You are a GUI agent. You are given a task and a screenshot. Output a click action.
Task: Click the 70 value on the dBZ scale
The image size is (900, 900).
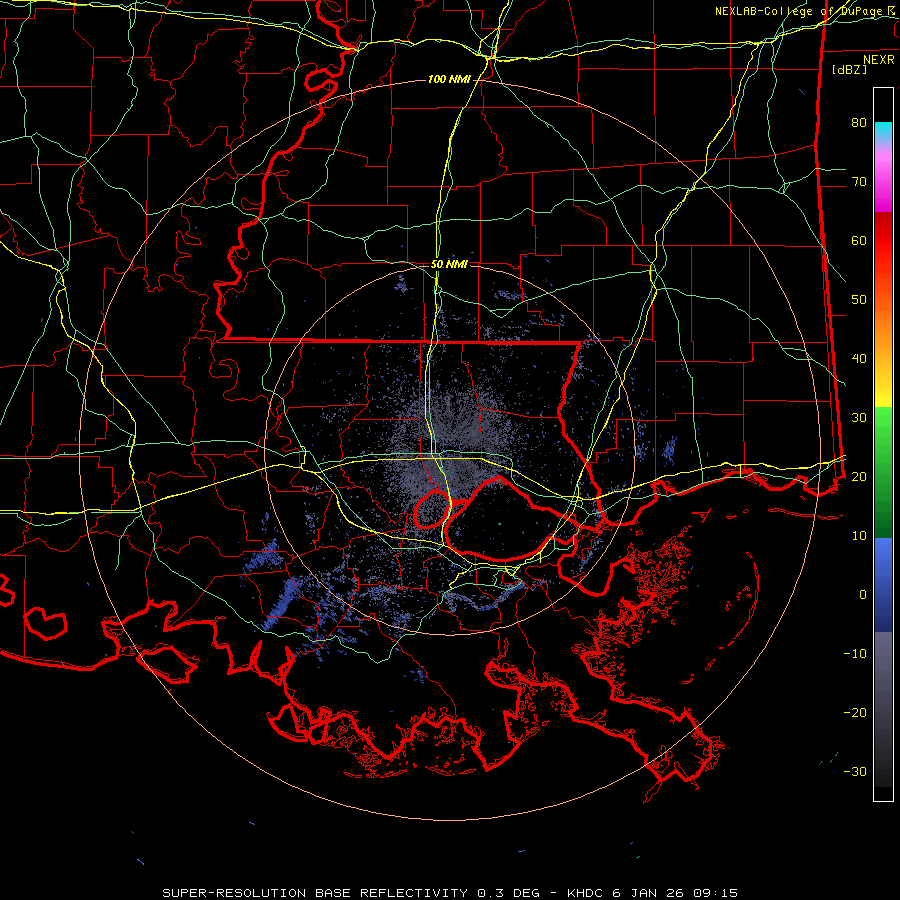tap(859, 181)
